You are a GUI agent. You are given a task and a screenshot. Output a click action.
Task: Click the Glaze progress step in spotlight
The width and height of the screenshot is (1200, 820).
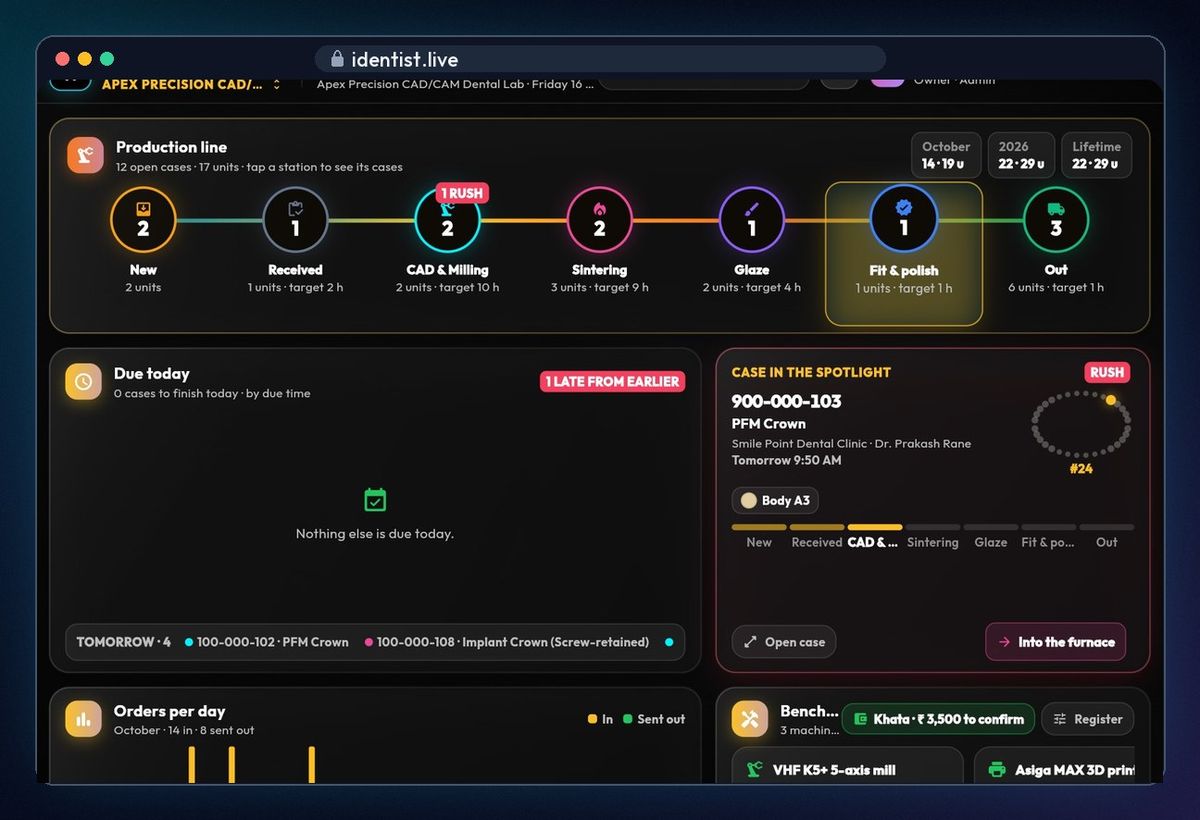click(991, 536)
